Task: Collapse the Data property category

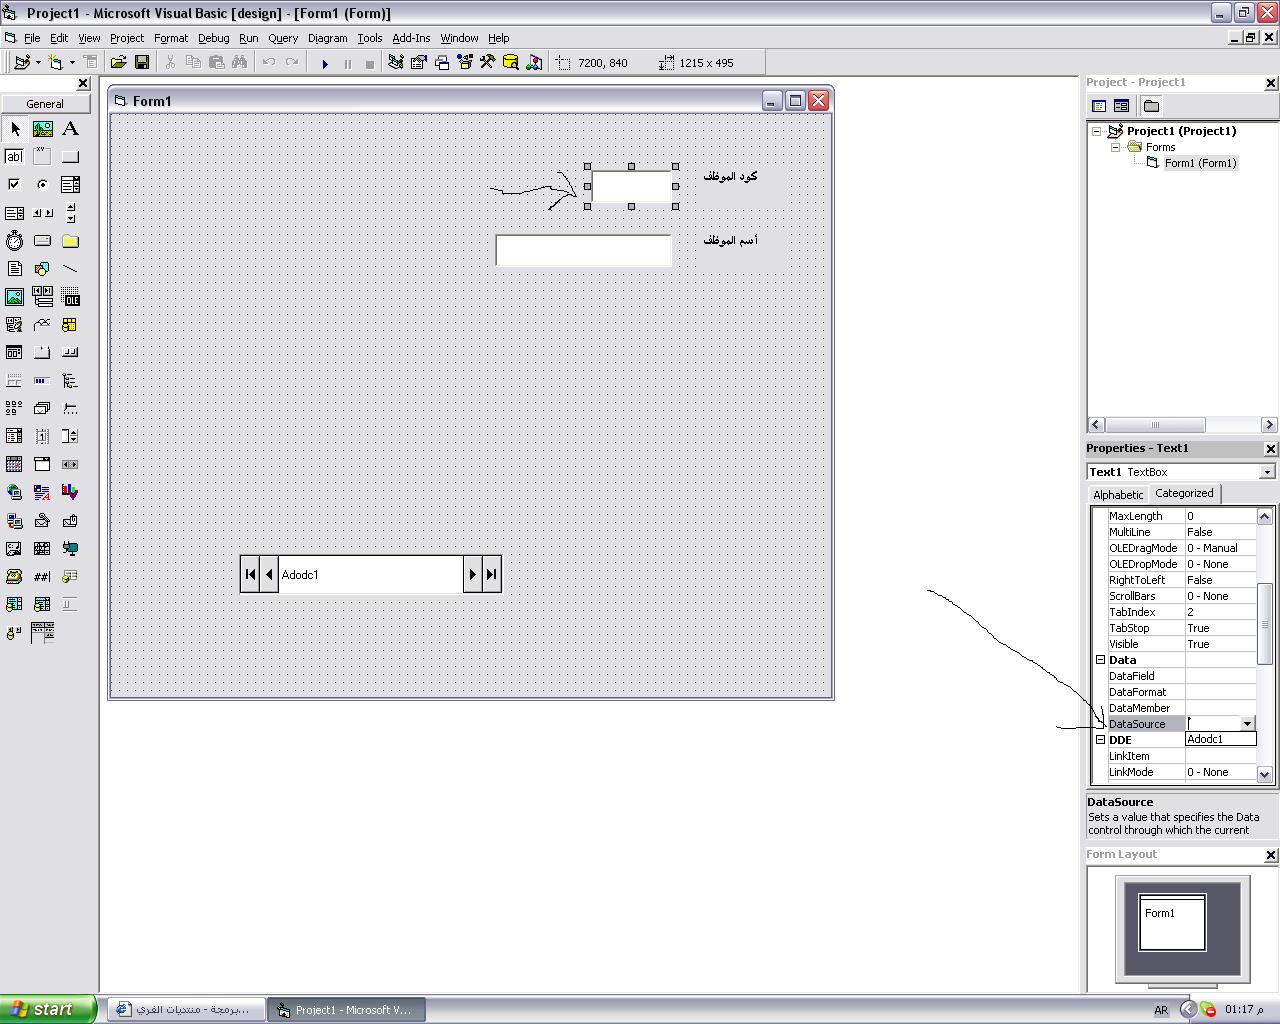Action: [x=1100, y=660]
